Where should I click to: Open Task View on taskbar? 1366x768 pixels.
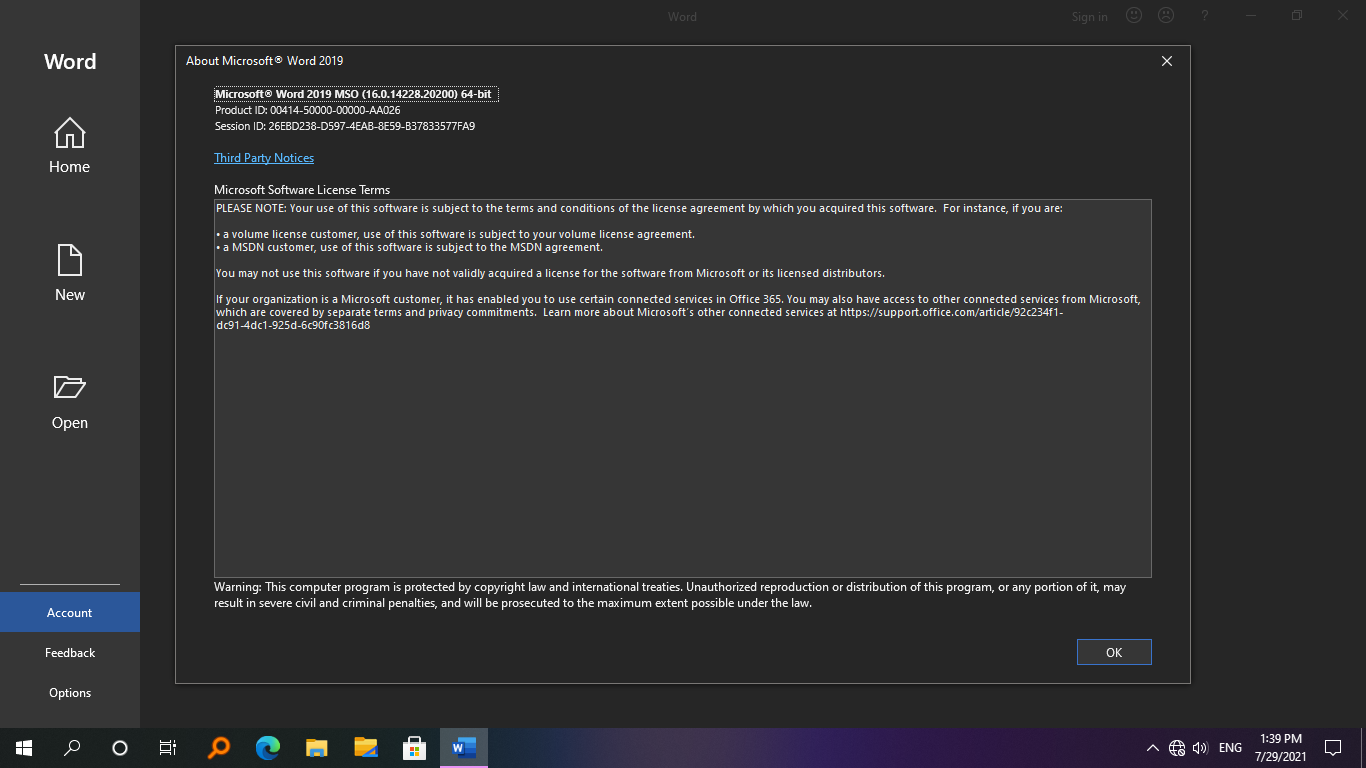pos(168,748)
